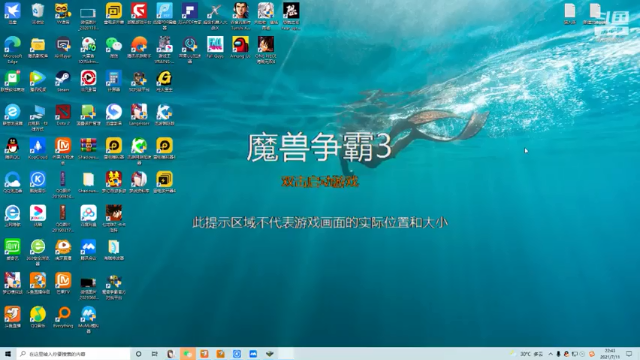Select the Tencent Video play icon
Screen dimensions: 640x360
[x=38, y=81]
